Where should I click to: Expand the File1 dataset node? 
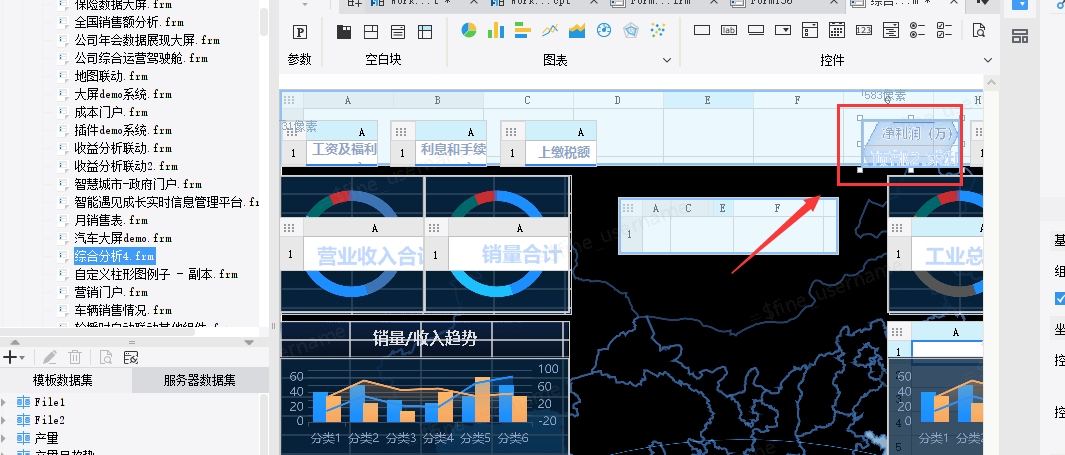coord(4,402)
